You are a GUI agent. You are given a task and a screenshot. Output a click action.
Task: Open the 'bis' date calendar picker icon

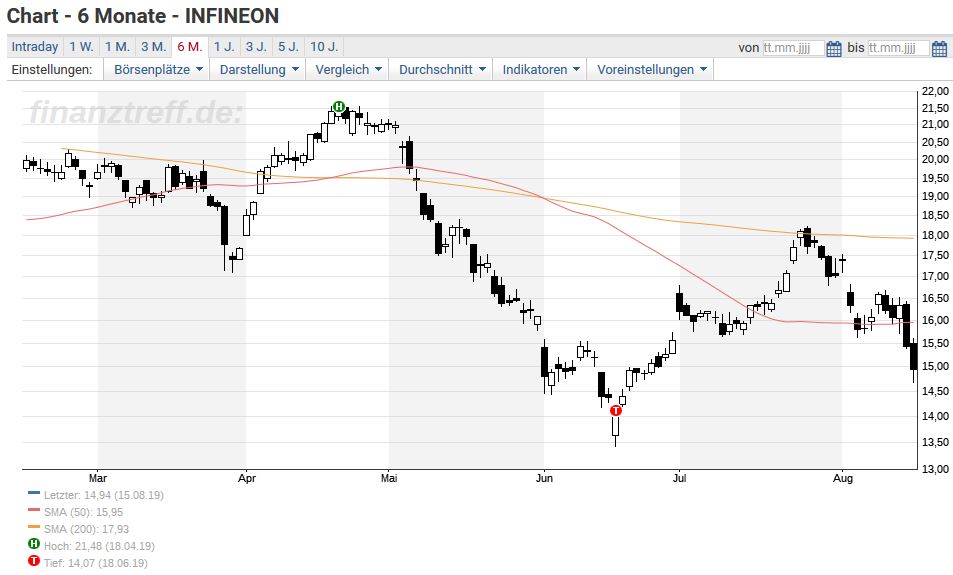pos(939,48)
